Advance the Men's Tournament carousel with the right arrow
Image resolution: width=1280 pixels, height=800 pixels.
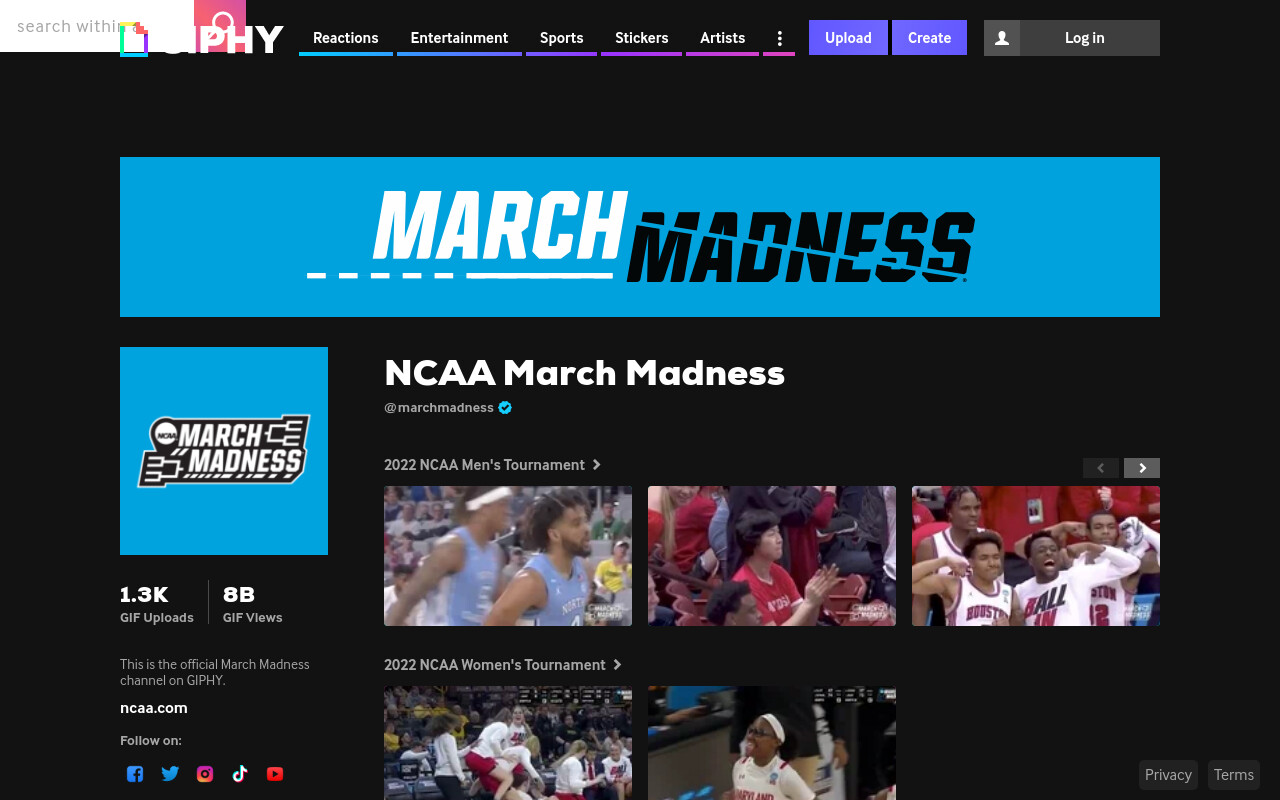[x=1142, y=468]
